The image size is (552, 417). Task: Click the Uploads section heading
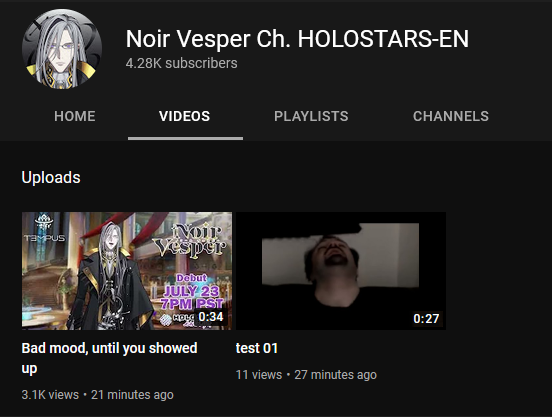tap(51, 177)
